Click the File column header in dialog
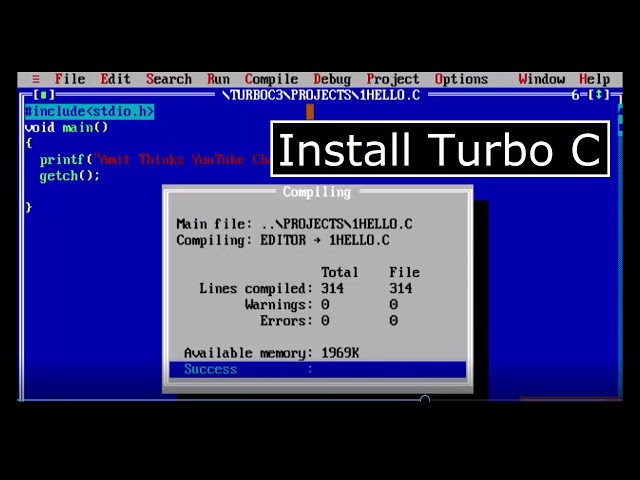Viewport: 640px width, 480px height. [404, 272]
